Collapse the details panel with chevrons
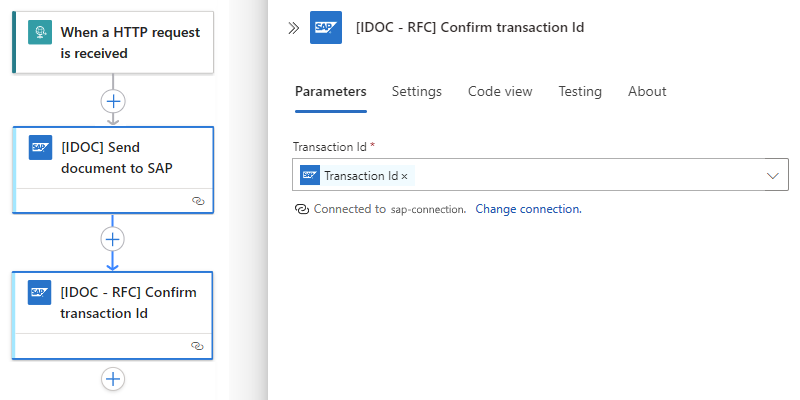 (x=294, y=28)
